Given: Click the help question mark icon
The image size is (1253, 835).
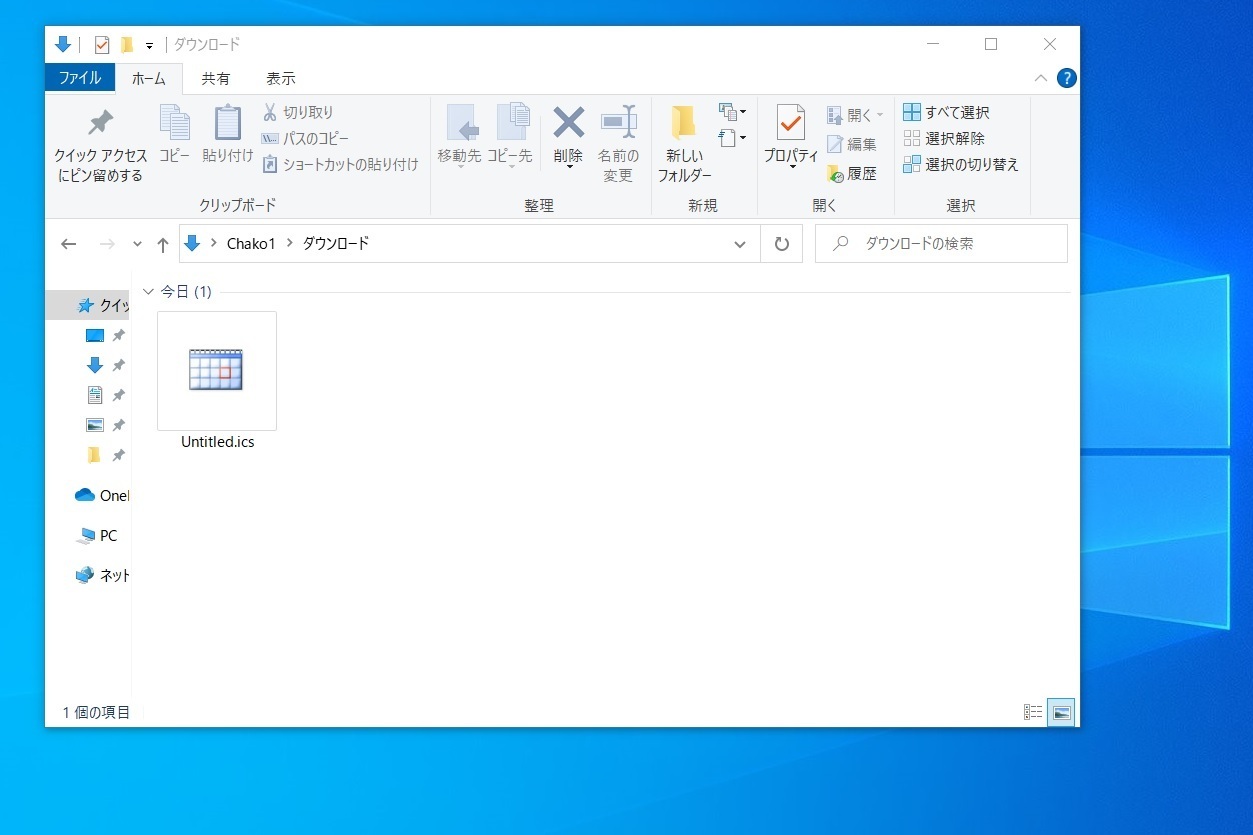Looking at the screenshot, I should [1066, 78].
